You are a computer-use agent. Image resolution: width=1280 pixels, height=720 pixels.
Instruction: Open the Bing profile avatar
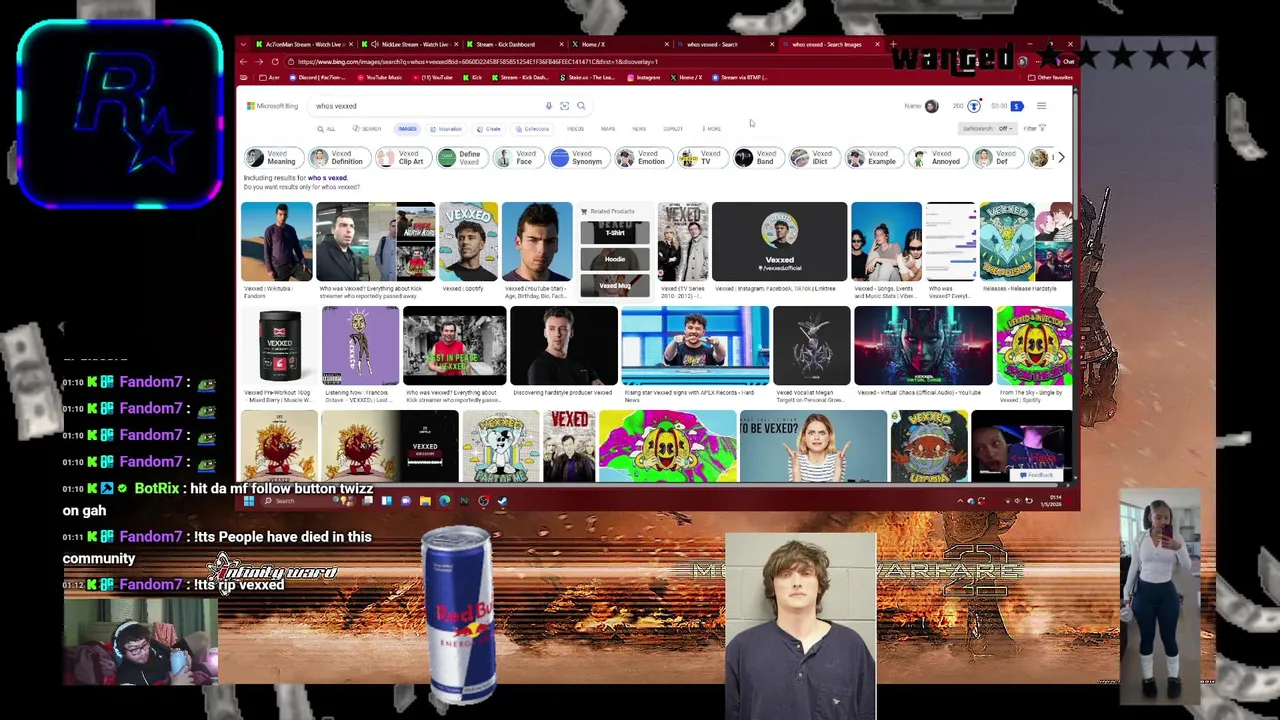tap(931, 106)
